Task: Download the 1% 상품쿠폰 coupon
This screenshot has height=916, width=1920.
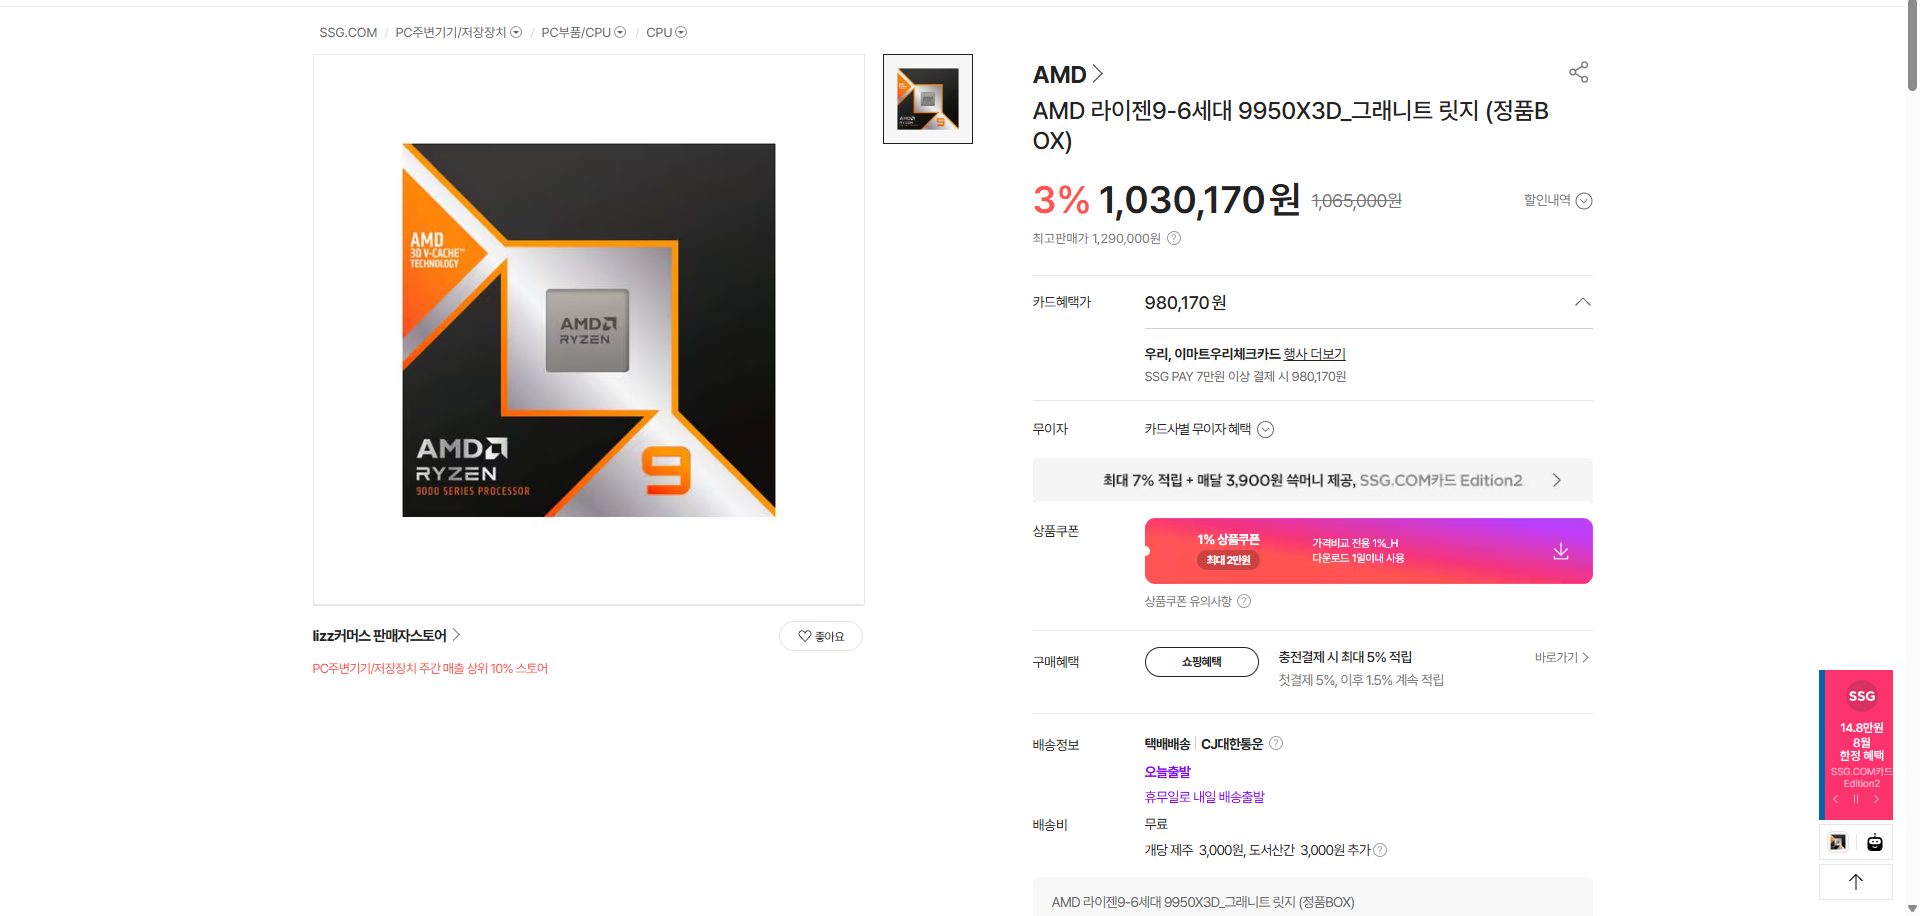Action: click(x=1560, y=551)
